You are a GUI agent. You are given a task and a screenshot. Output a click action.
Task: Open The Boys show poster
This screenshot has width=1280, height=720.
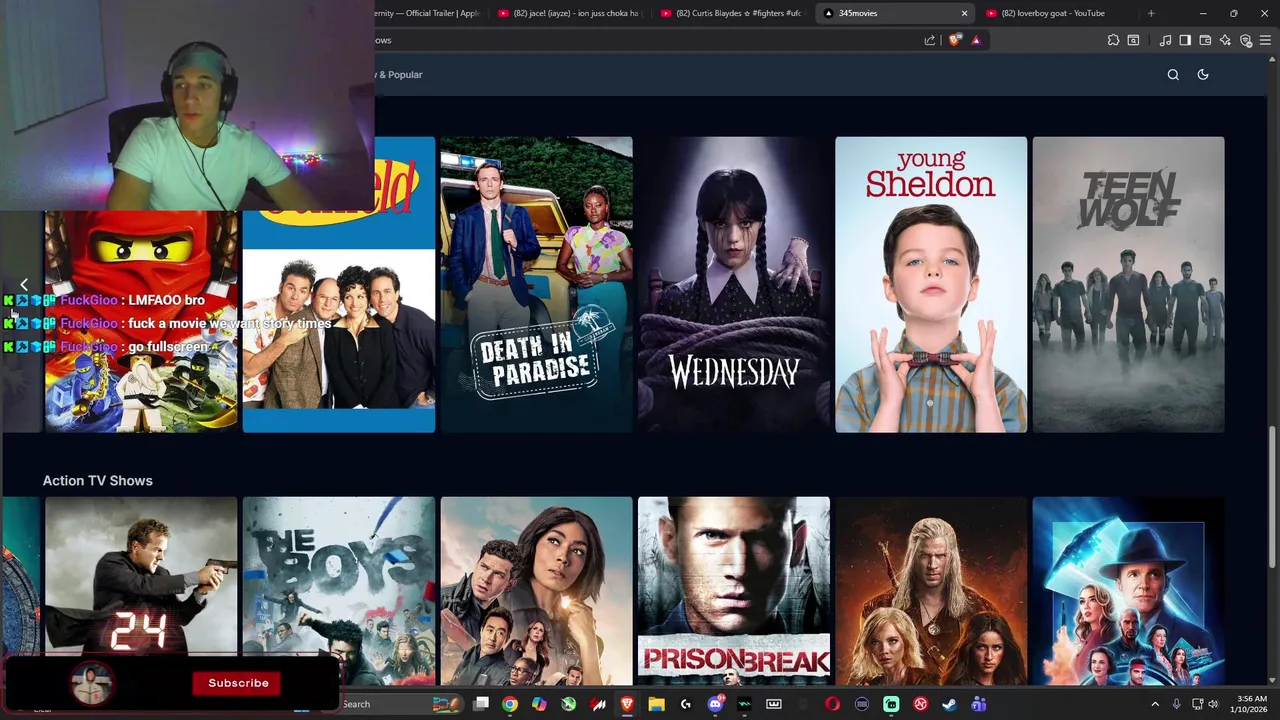point(339,591)
